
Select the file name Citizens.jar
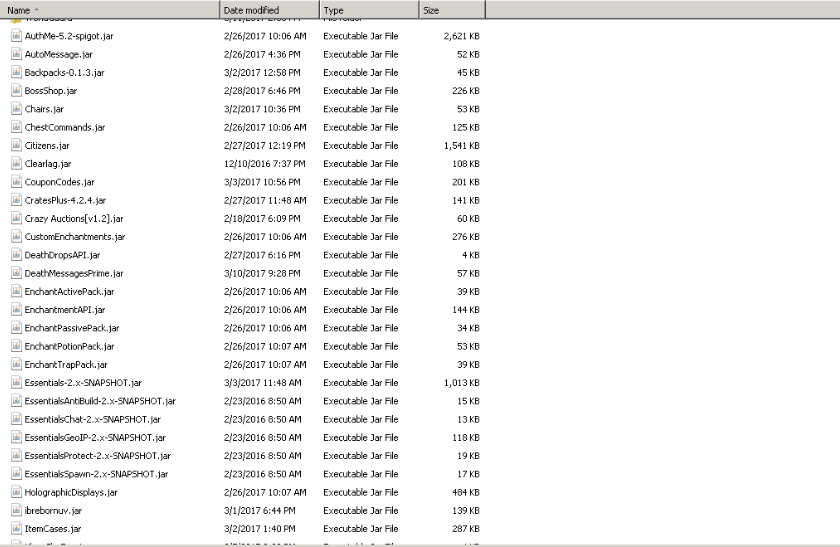point(47,145)
